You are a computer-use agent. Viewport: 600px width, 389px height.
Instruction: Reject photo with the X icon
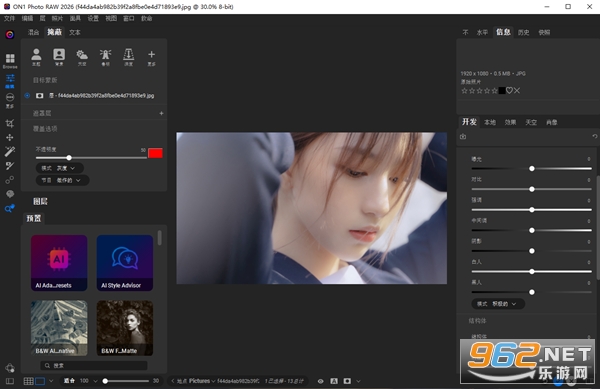pyautogui.click(x=517, y=91)
